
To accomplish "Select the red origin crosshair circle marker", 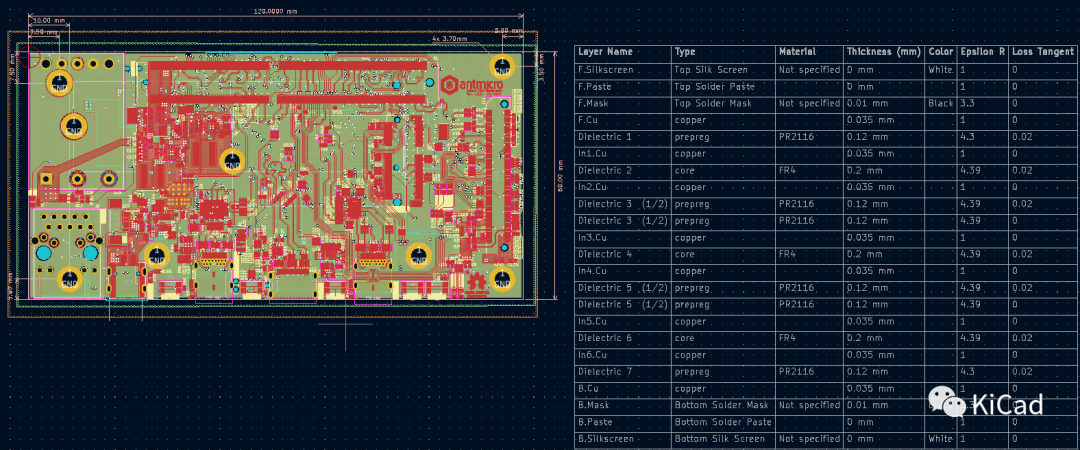I will click(29, 57).
